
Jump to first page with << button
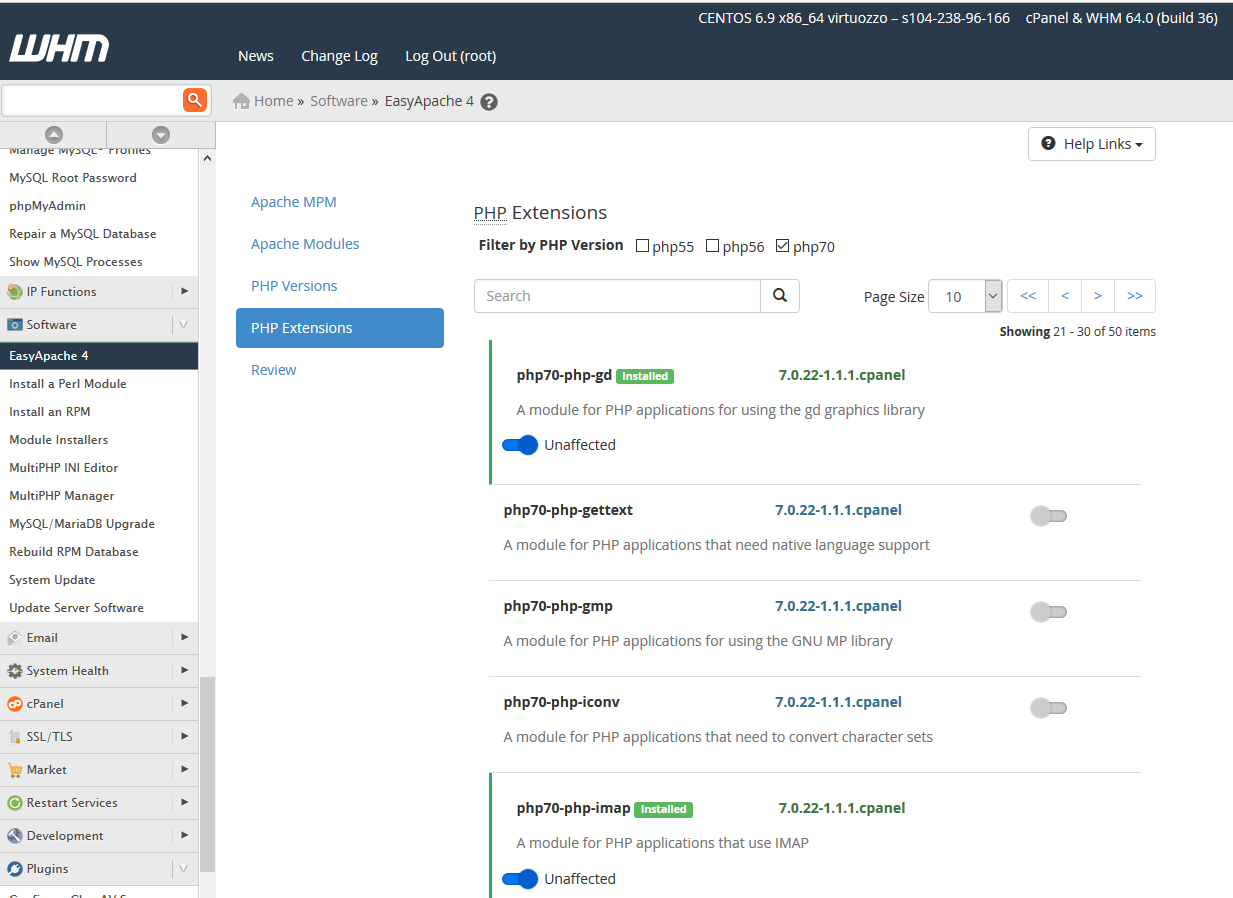point(1028,296)
